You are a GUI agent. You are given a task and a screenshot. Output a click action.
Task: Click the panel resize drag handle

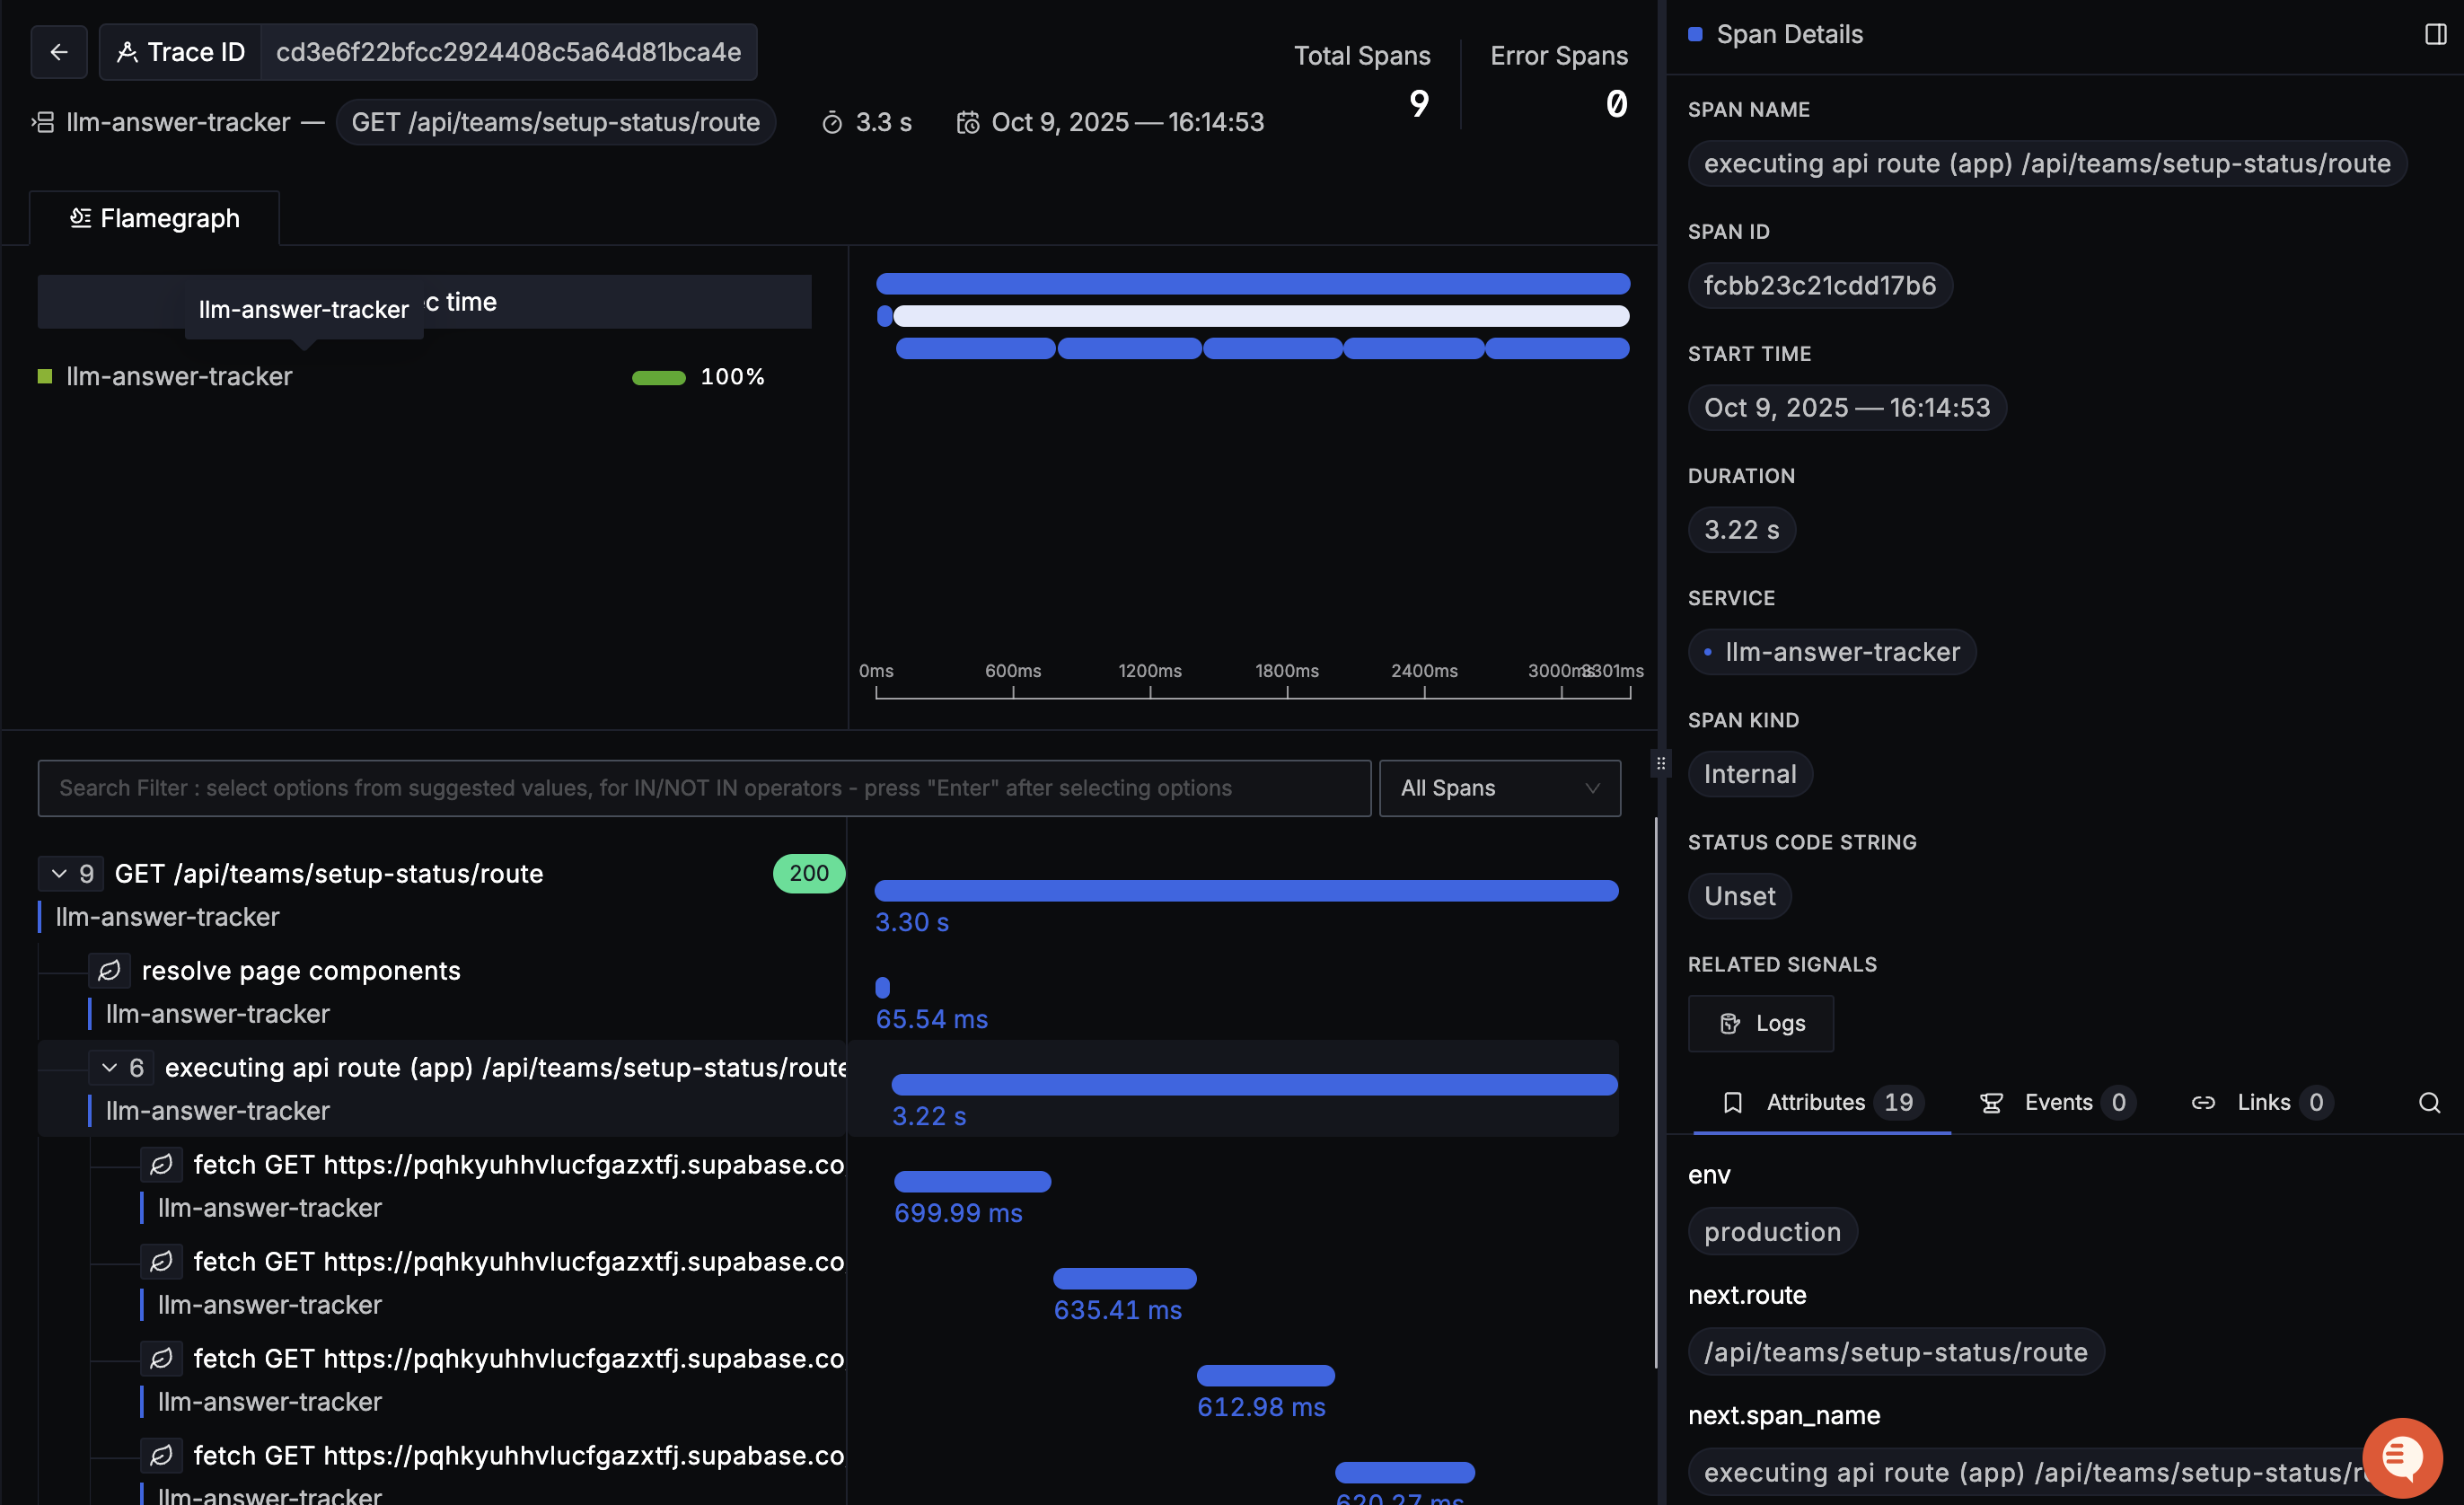coord(1660,764)
